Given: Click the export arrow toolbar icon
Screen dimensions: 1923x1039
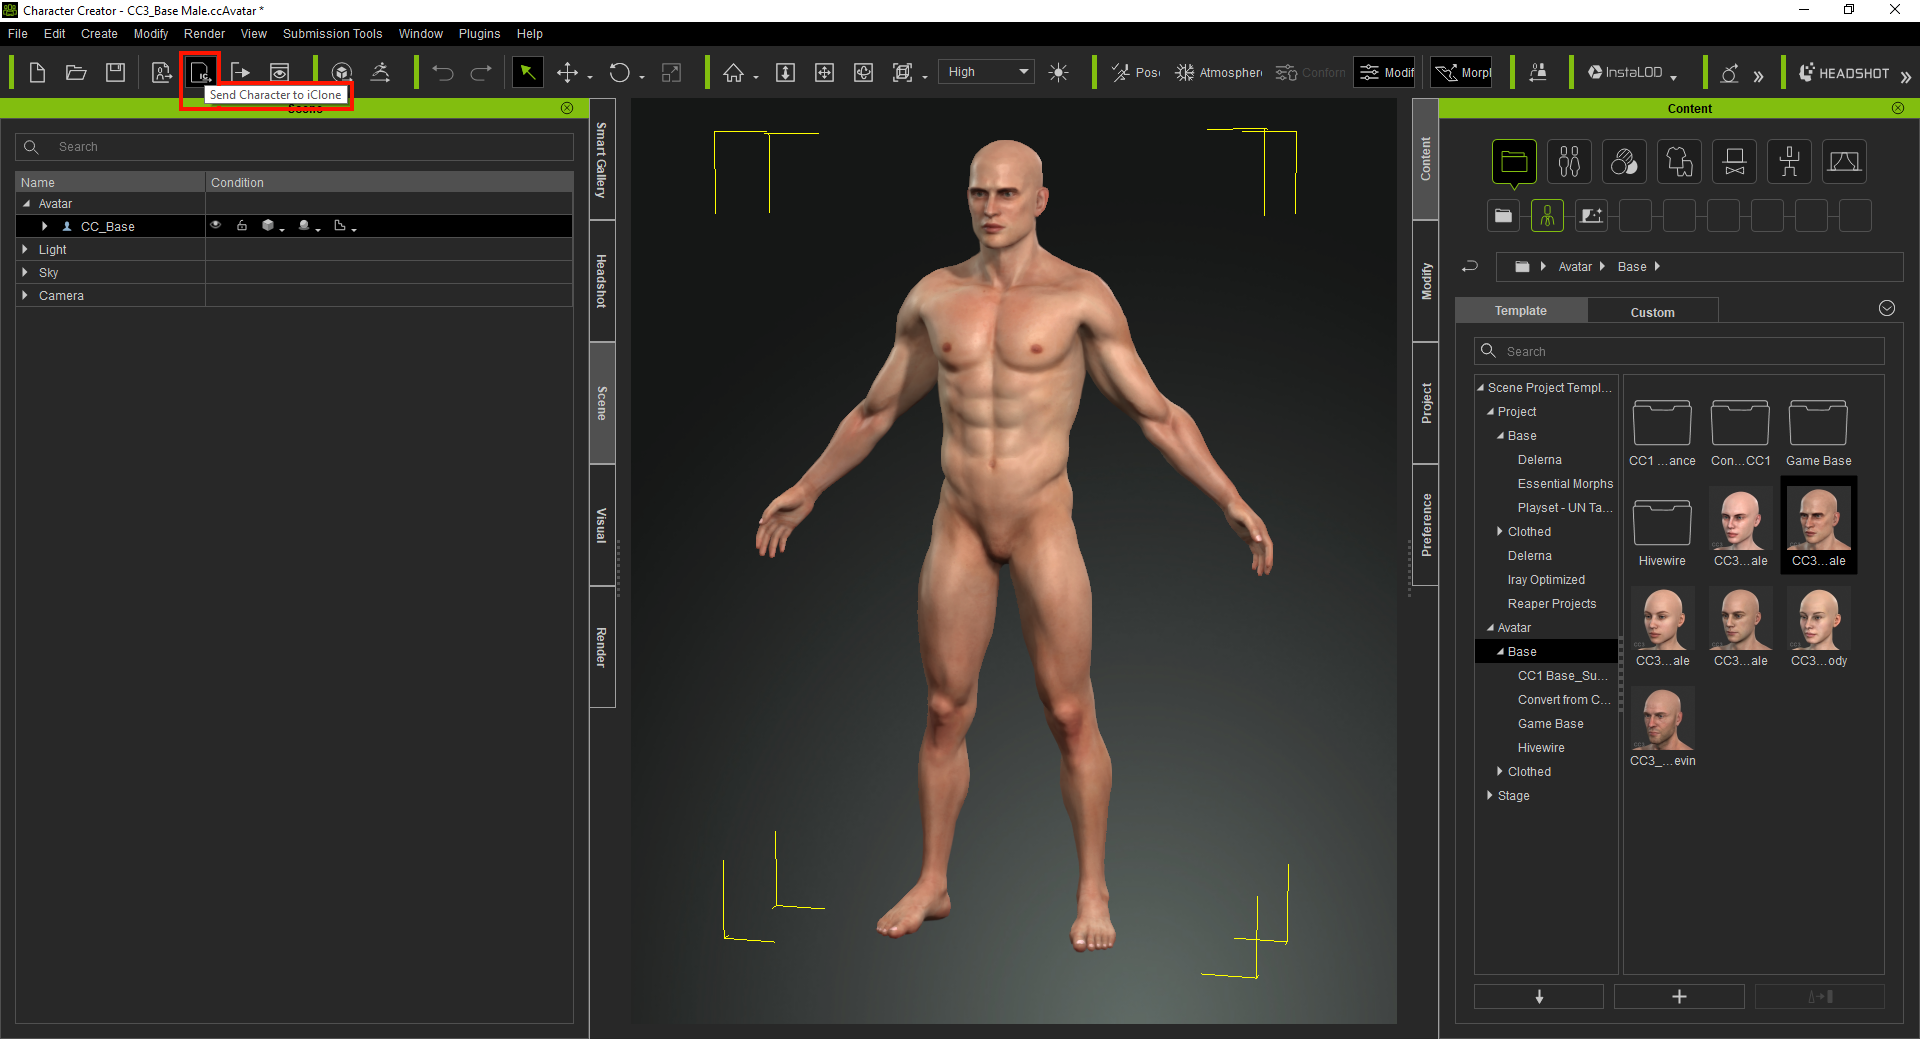Looking at the screenshot, I should [240, 73].
